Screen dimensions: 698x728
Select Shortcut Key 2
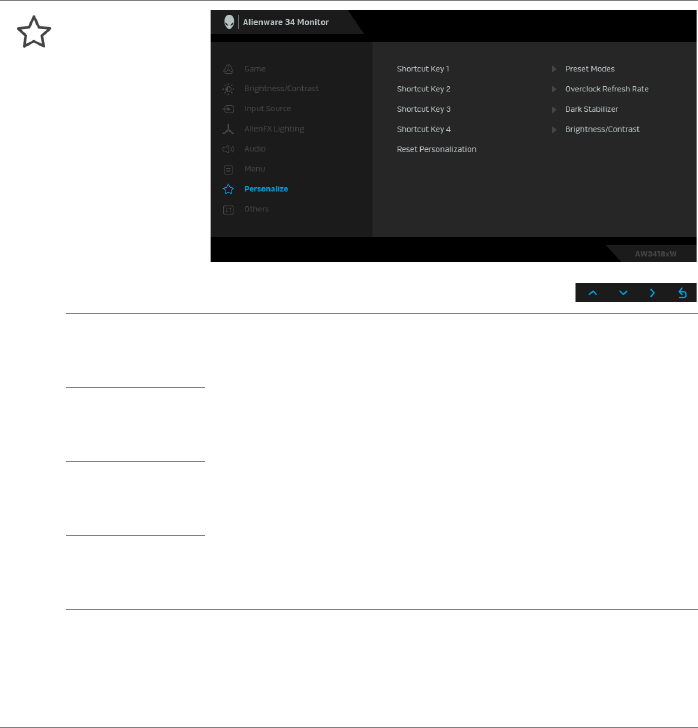(x=424, y=89)
